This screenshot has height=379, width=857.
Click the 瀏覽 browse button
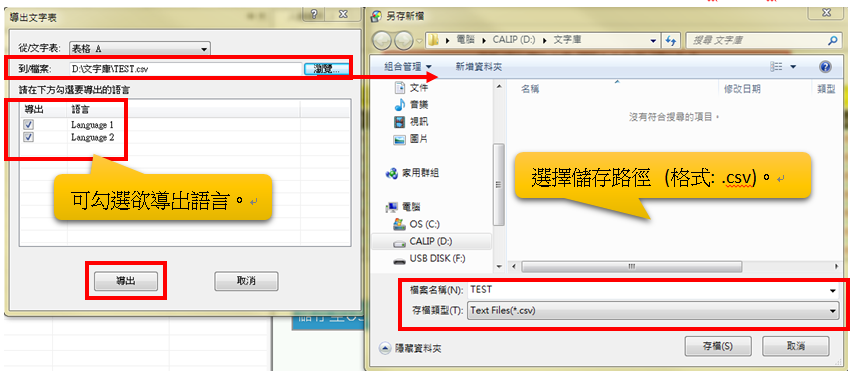tap(326, 69)
